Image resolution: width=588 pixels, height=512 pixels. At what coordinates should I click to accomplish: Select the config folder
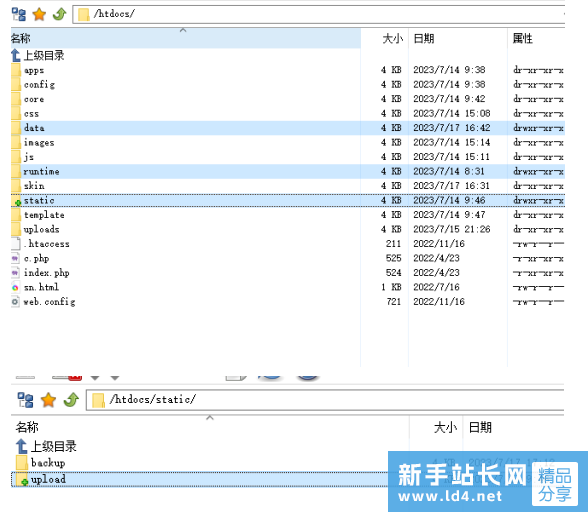point(288,85)
